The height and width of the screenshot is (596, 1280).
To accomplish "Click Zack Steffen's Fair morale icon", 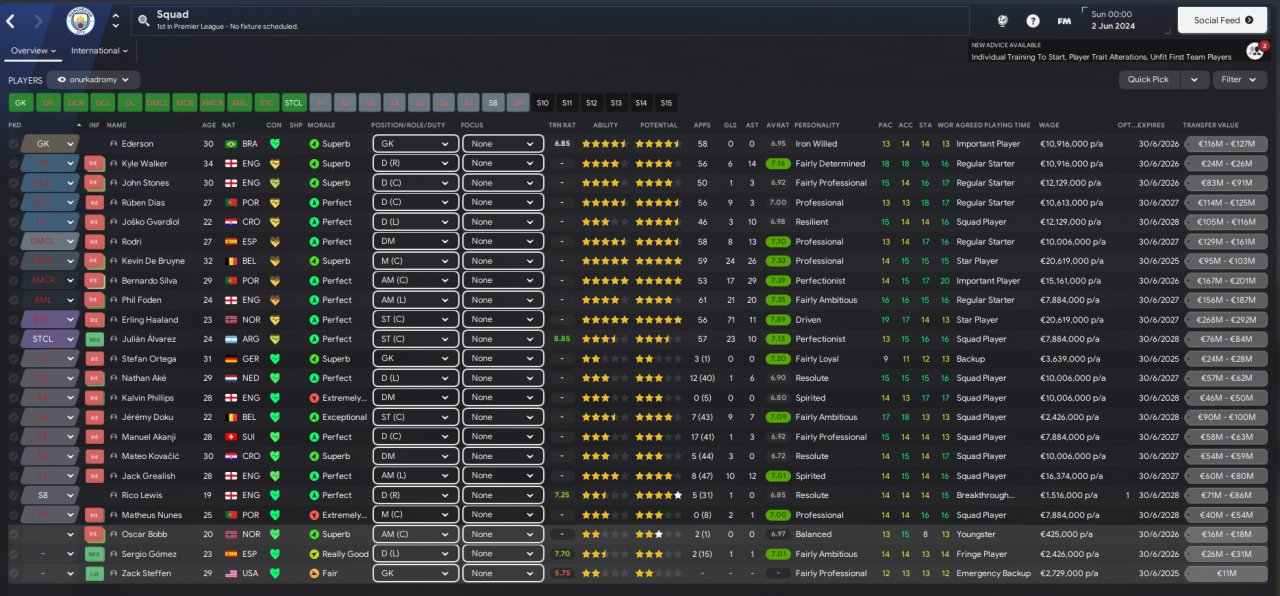I will coord(314,573).
